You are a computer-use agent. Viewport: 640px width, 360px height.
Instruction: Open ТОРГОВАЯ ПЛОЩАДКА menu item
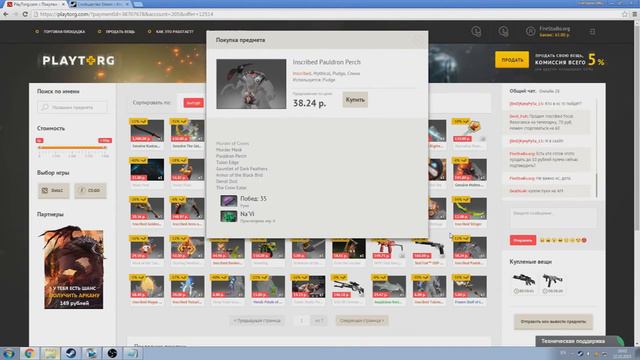click(x=64, y=31)
